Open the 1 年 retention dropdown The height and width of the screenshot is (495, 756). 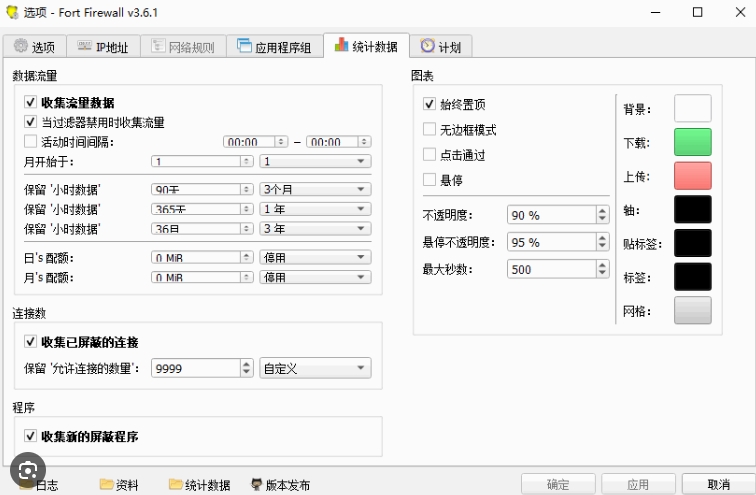point(315,209)
